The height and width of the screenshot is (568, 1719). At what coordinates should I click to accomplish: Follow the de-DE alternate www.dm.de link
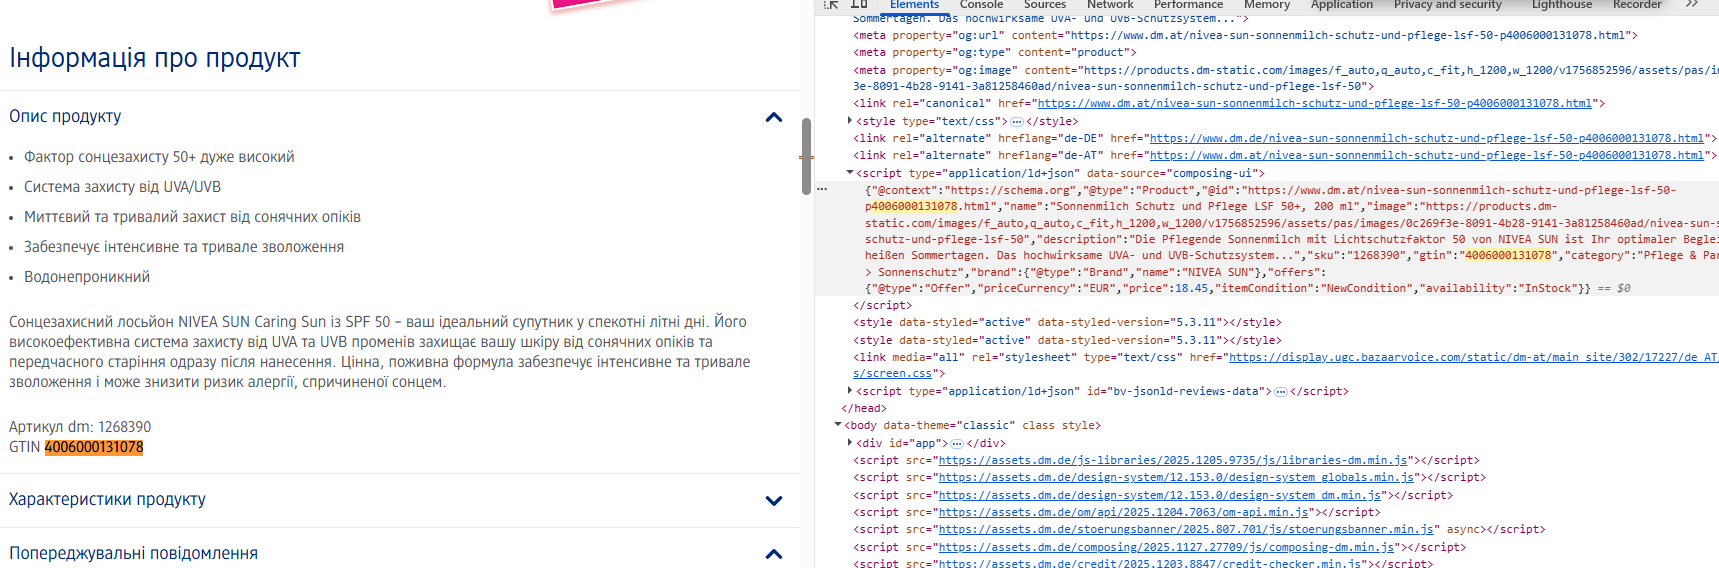[x=1426, y=139]
